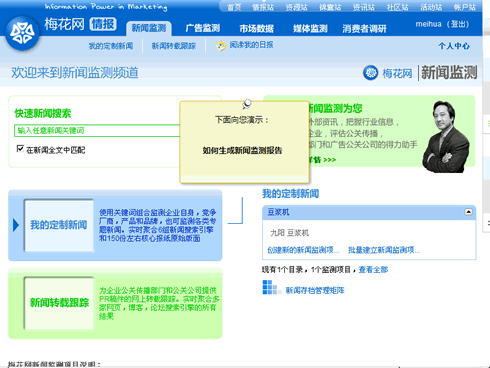
Task: Click the round Meihua badge near 新闻监测 heading
Action: point(370,73)
